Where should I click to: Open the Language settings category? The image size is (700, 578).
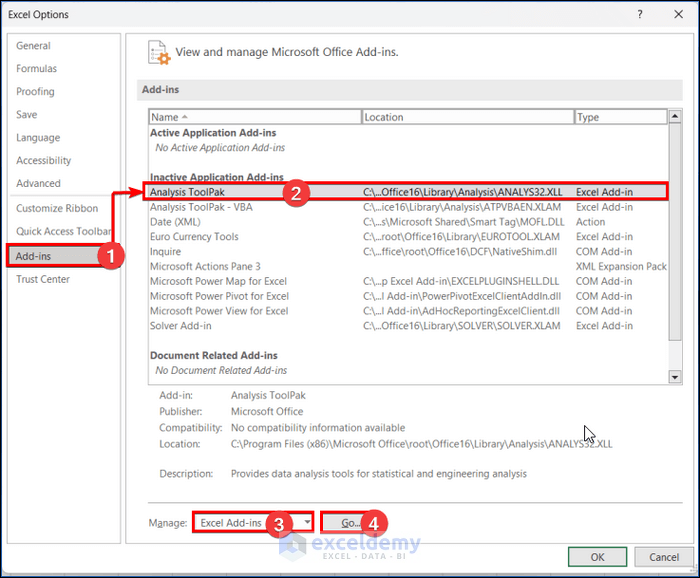[38, 137]
